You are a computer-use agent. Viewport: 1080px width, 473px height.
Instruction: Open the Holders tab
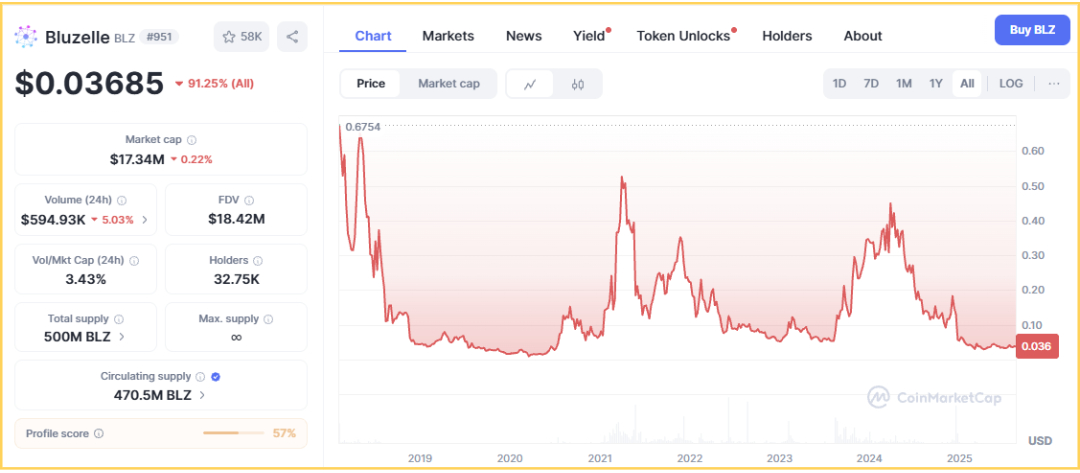[787, 36]
